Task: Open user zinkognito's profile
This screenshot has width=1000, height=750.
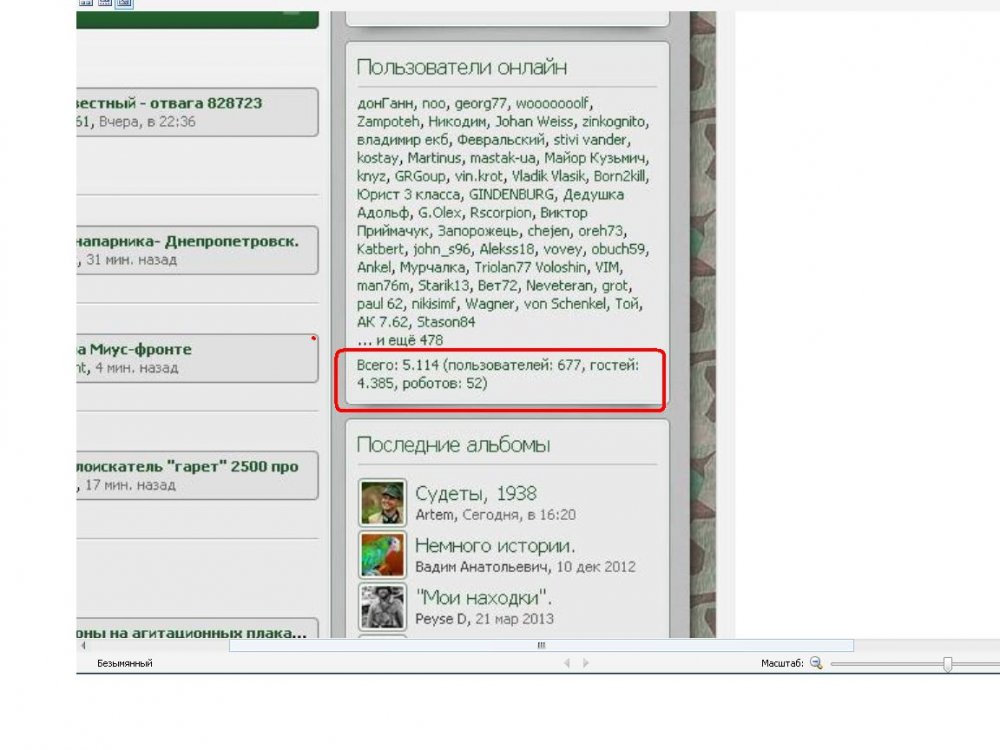Action: click(x=613, y=121)
